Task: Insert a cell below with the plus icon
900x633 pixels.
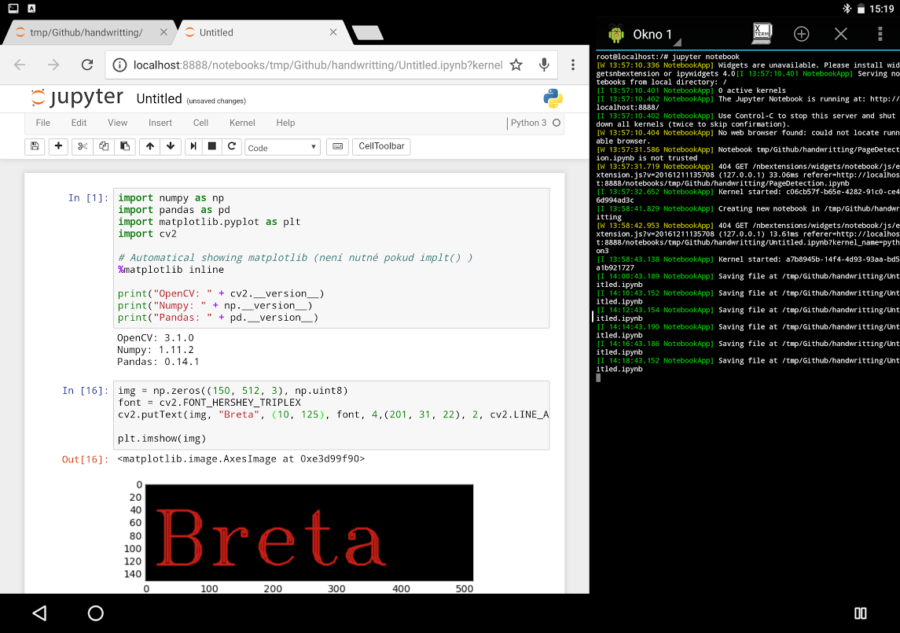Action: click(x=58, y=146)
